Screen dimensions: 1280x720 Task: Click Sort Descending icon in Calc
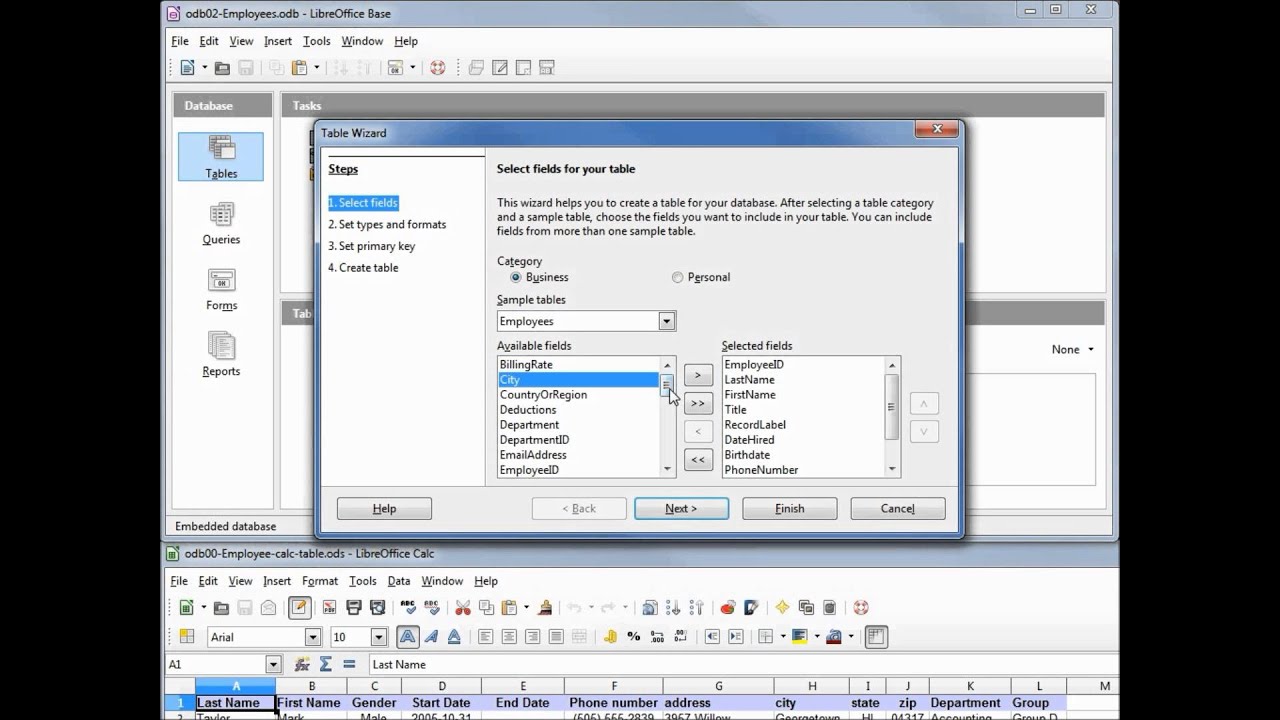coord(698,607)
